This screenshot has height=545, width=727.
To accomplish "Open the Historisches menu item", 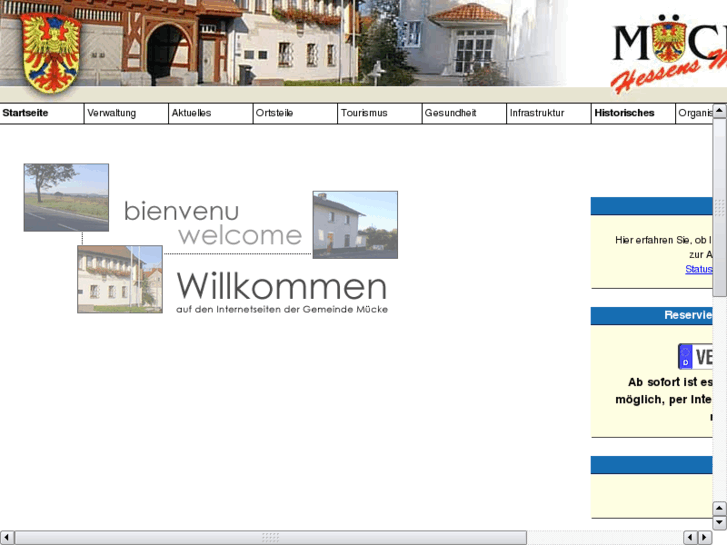I will (633, 113).
